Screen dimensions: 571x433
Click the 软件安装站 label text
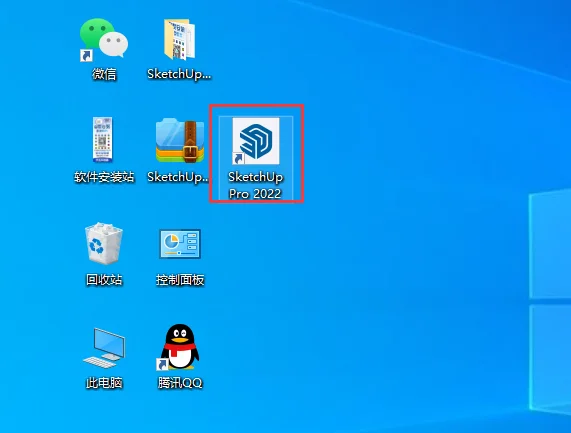(x=104, y=177)
